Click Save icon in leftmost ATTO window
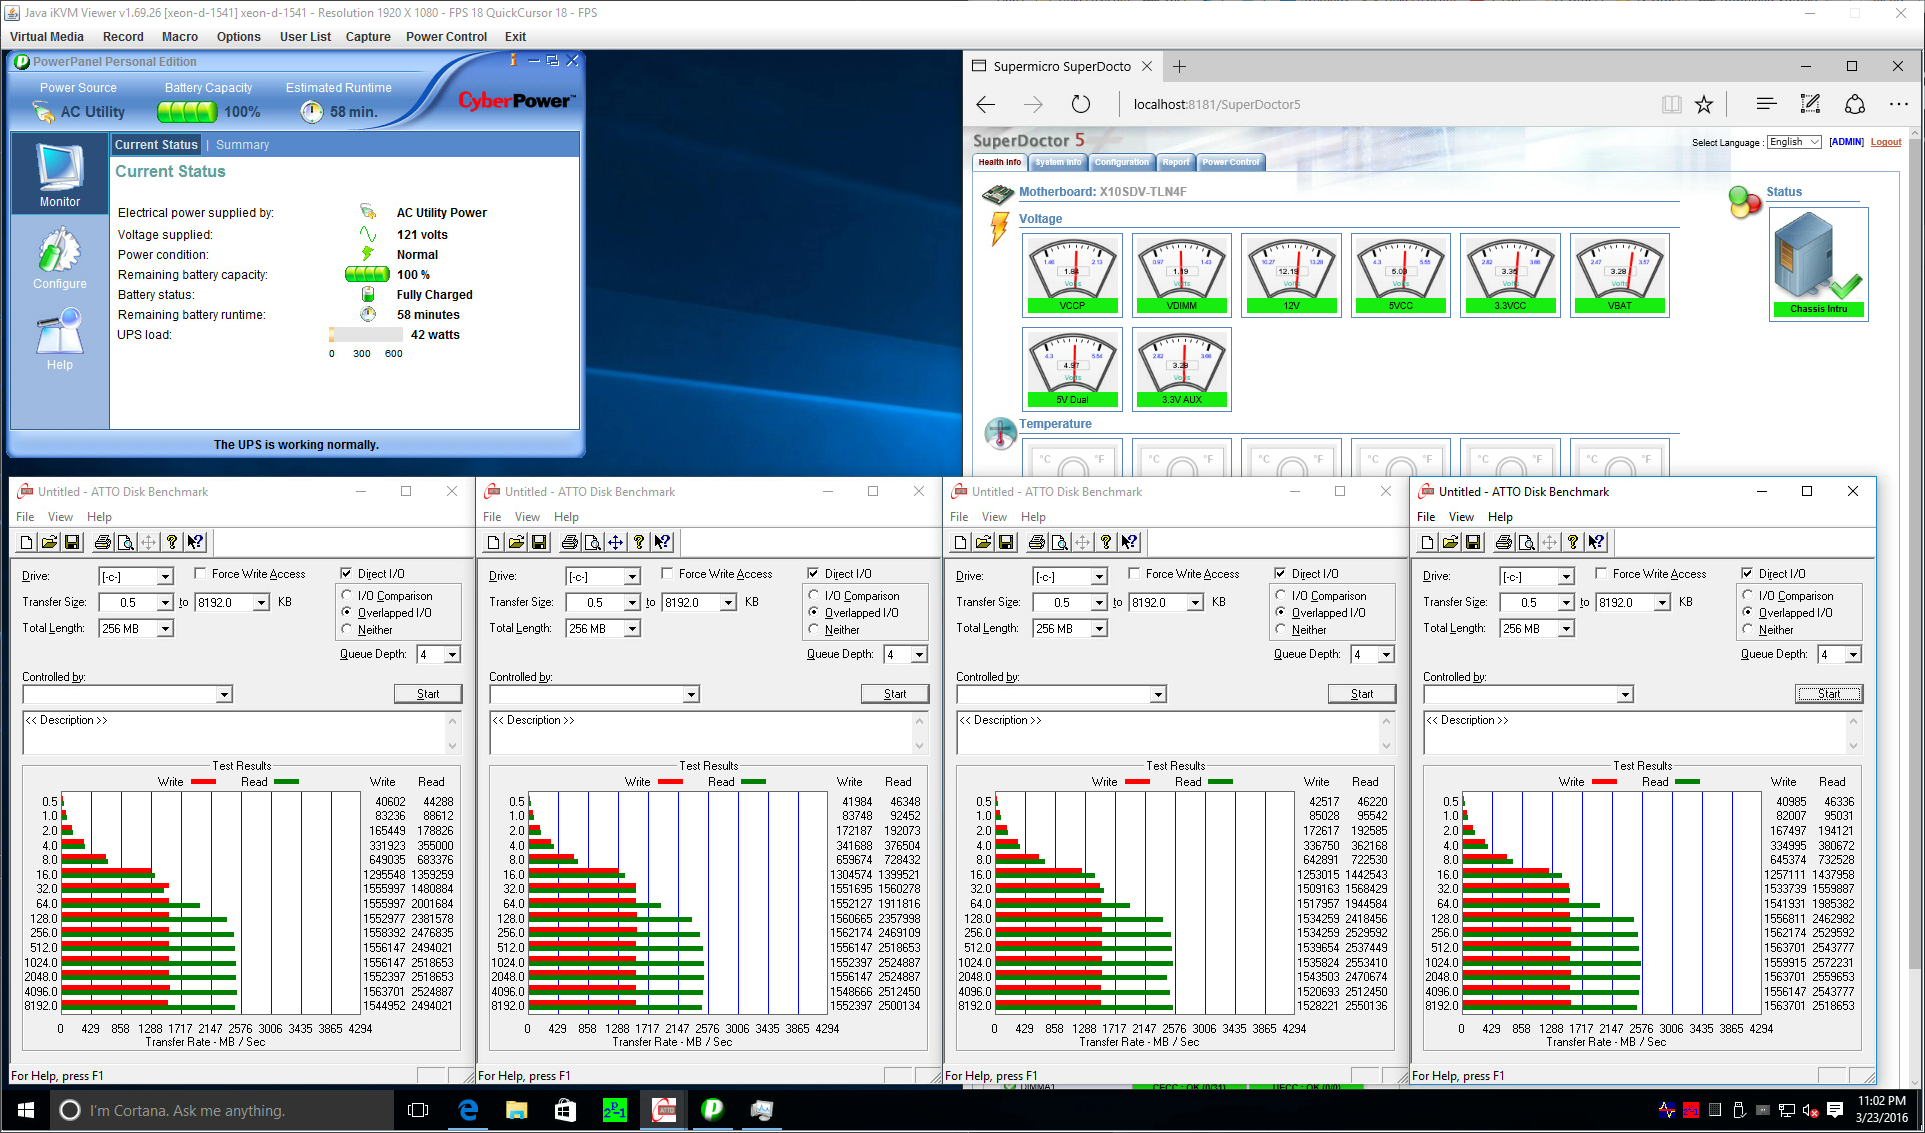 pyautogui.click(x=72, y=542)
